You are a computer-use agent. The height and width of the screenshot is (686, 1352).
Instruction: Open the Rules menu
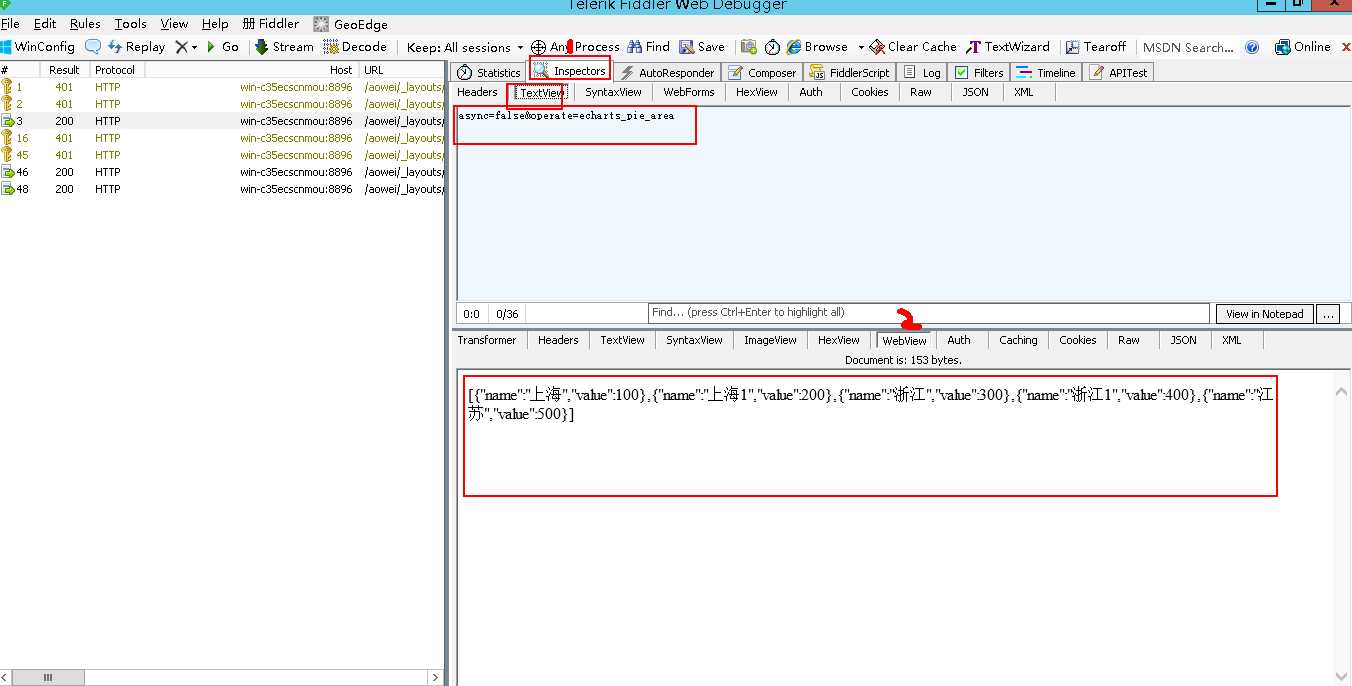click(x=85, y=24)
